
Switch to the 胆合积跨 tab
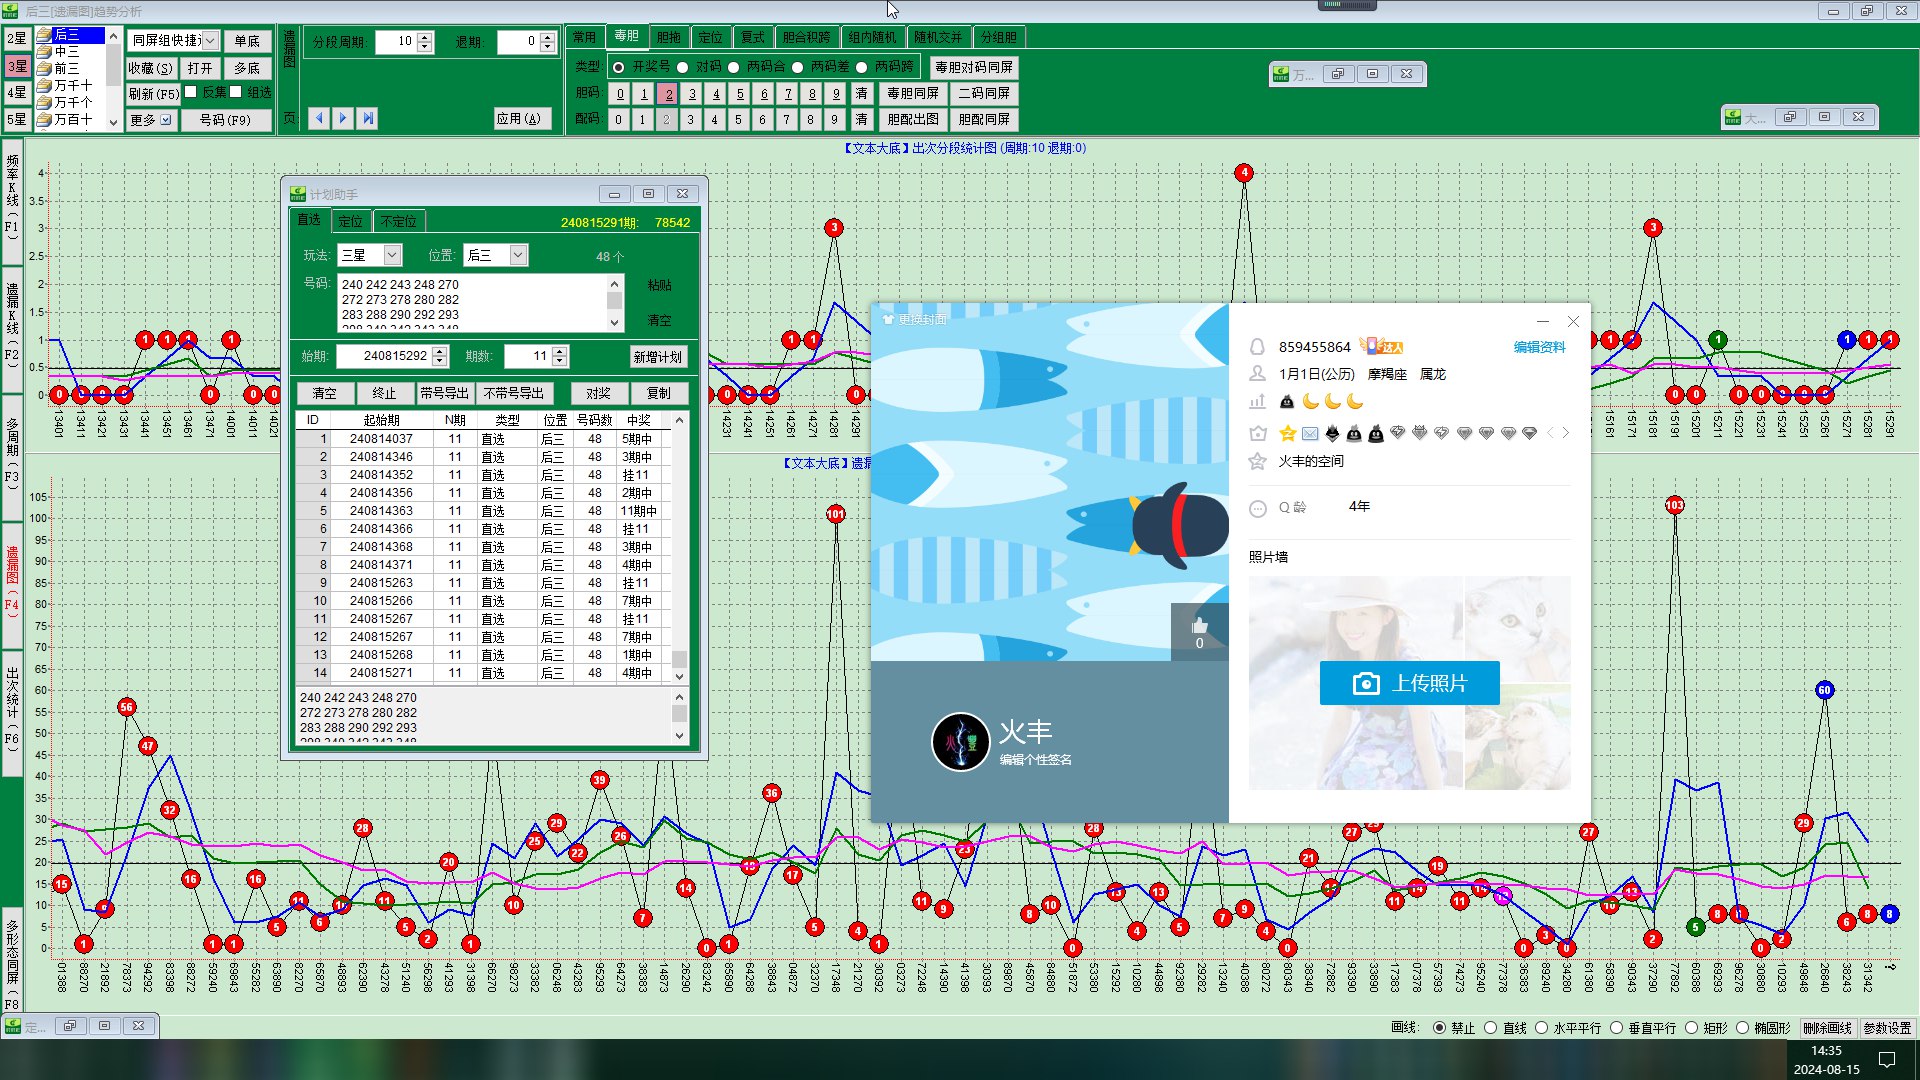(806, 37)
